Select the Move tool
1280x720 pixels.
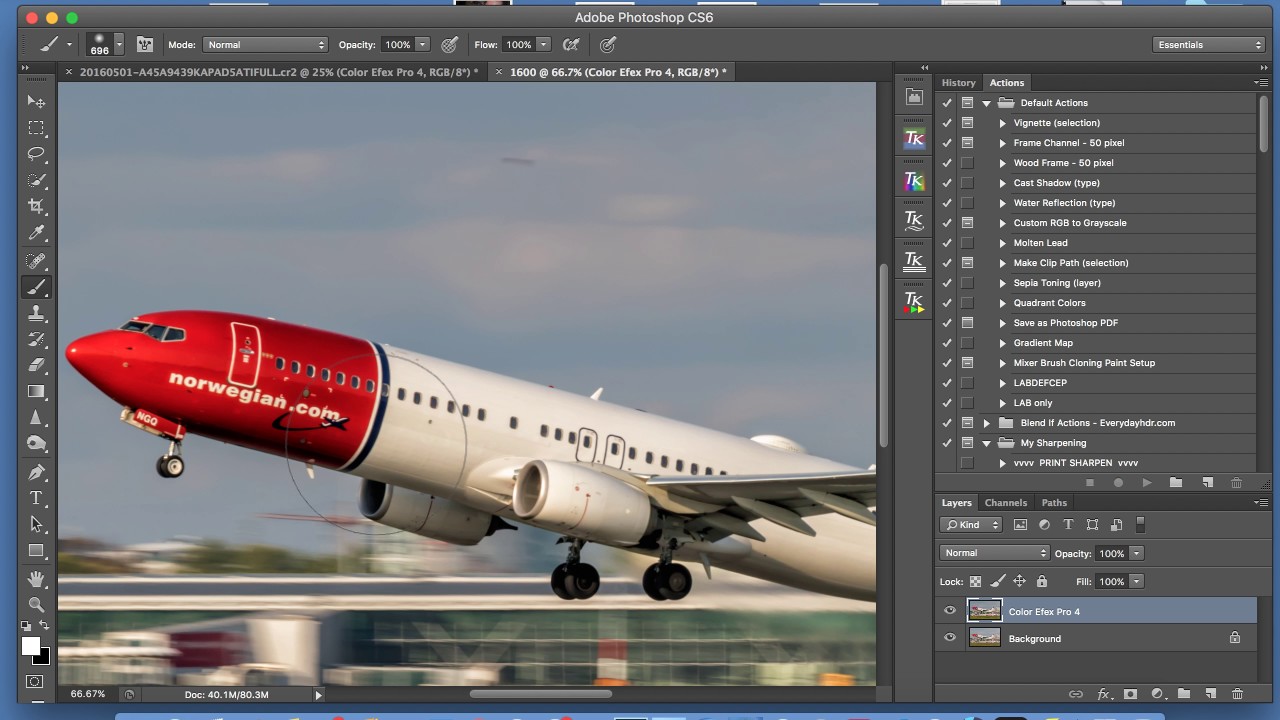pos(36,101)
